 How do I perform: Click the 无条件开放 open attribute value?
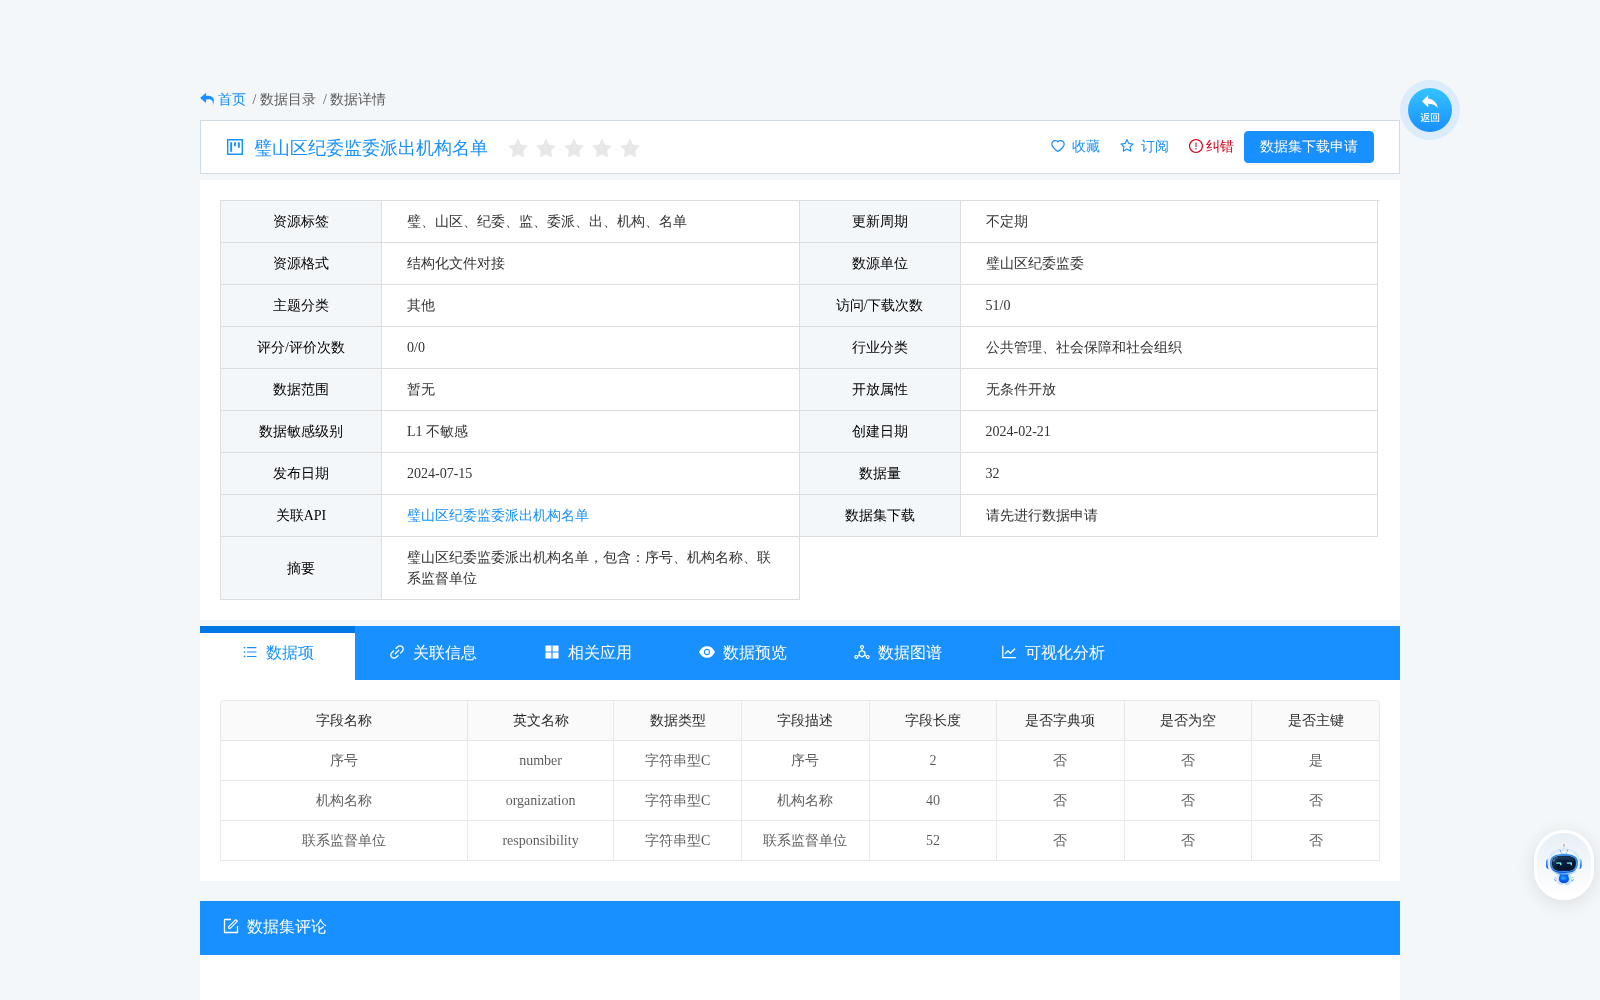tap(1021, 389)
